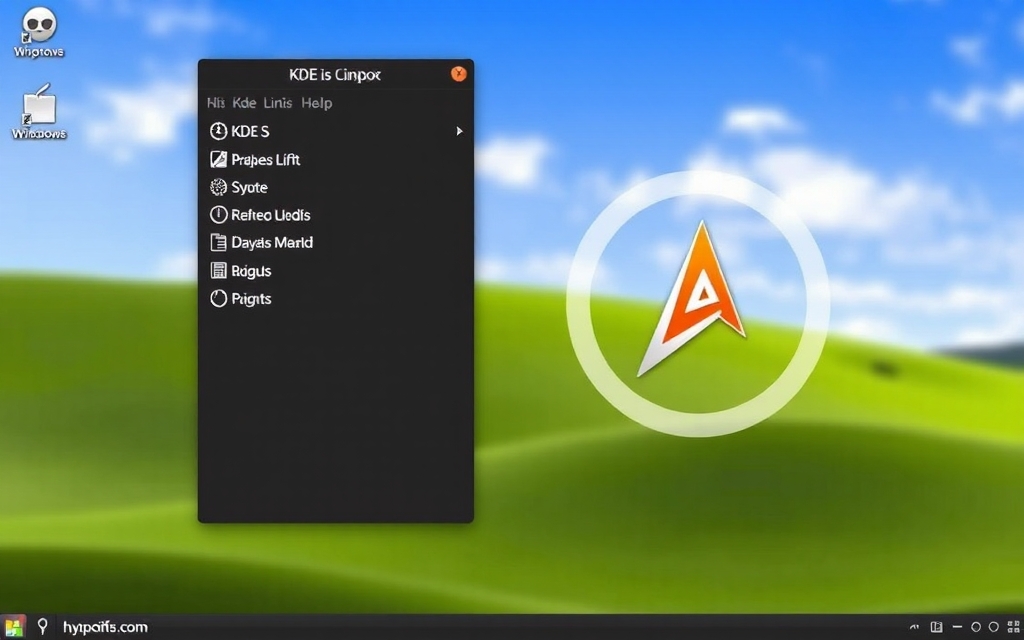Click the calculator-style icon beside Rügus
The width and height of the screenshot is (1024, 640).
point(218,270)
